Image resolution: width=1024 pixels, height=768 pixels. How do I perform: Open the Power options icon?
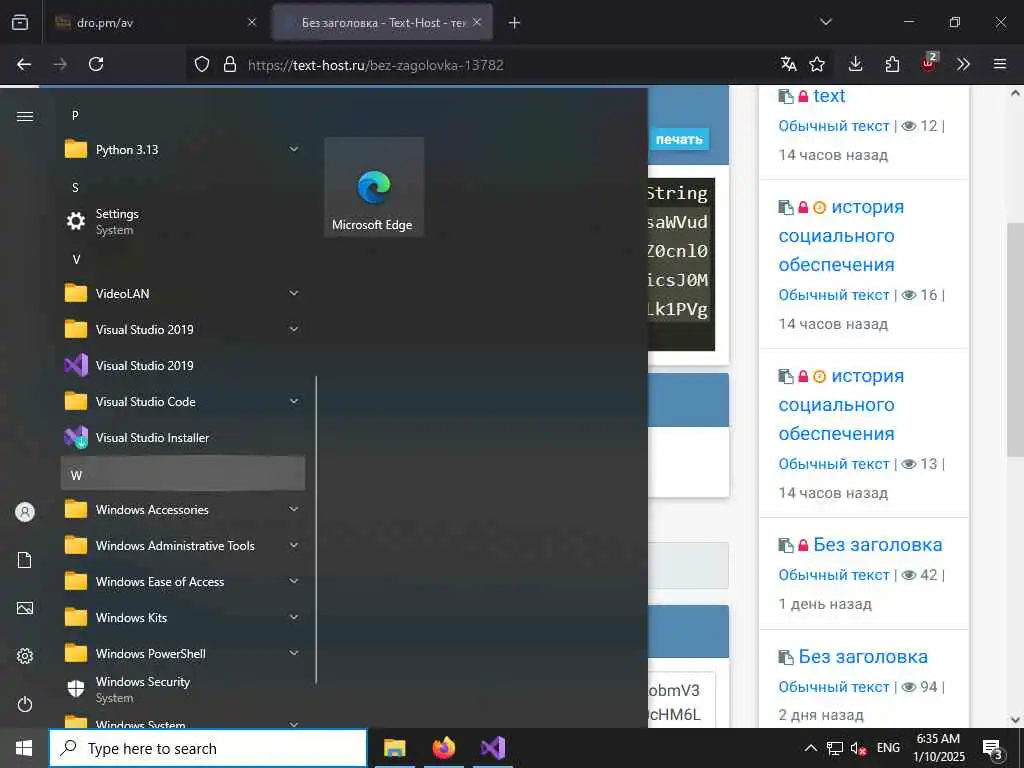25,705
